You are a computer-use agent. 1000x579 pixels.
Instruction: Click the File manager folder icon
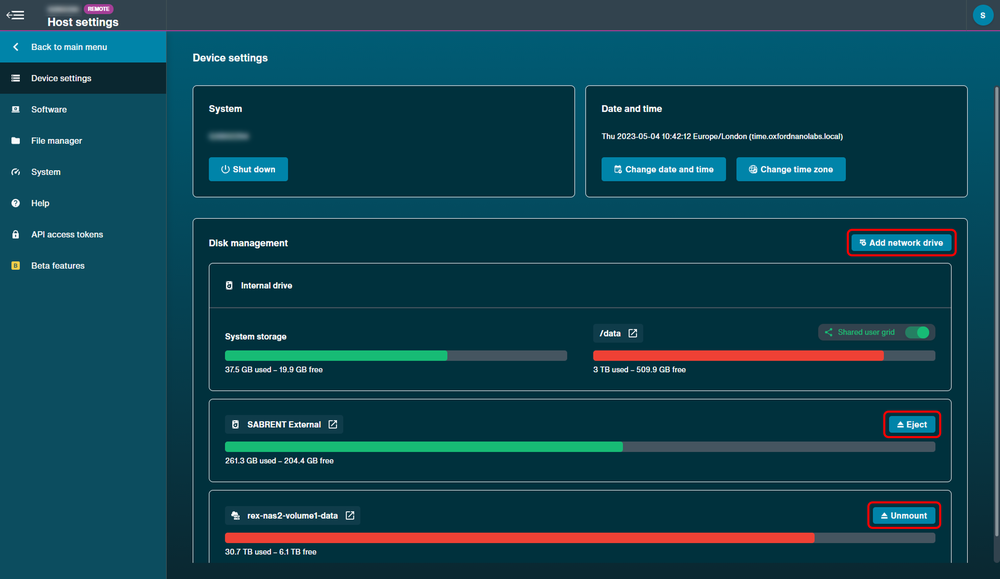click(15, 141)
